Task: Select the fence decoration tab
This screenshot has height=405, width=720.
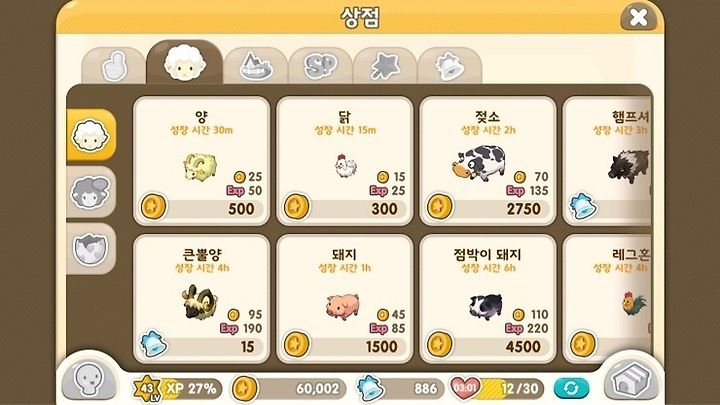Action: click(256, 66)
